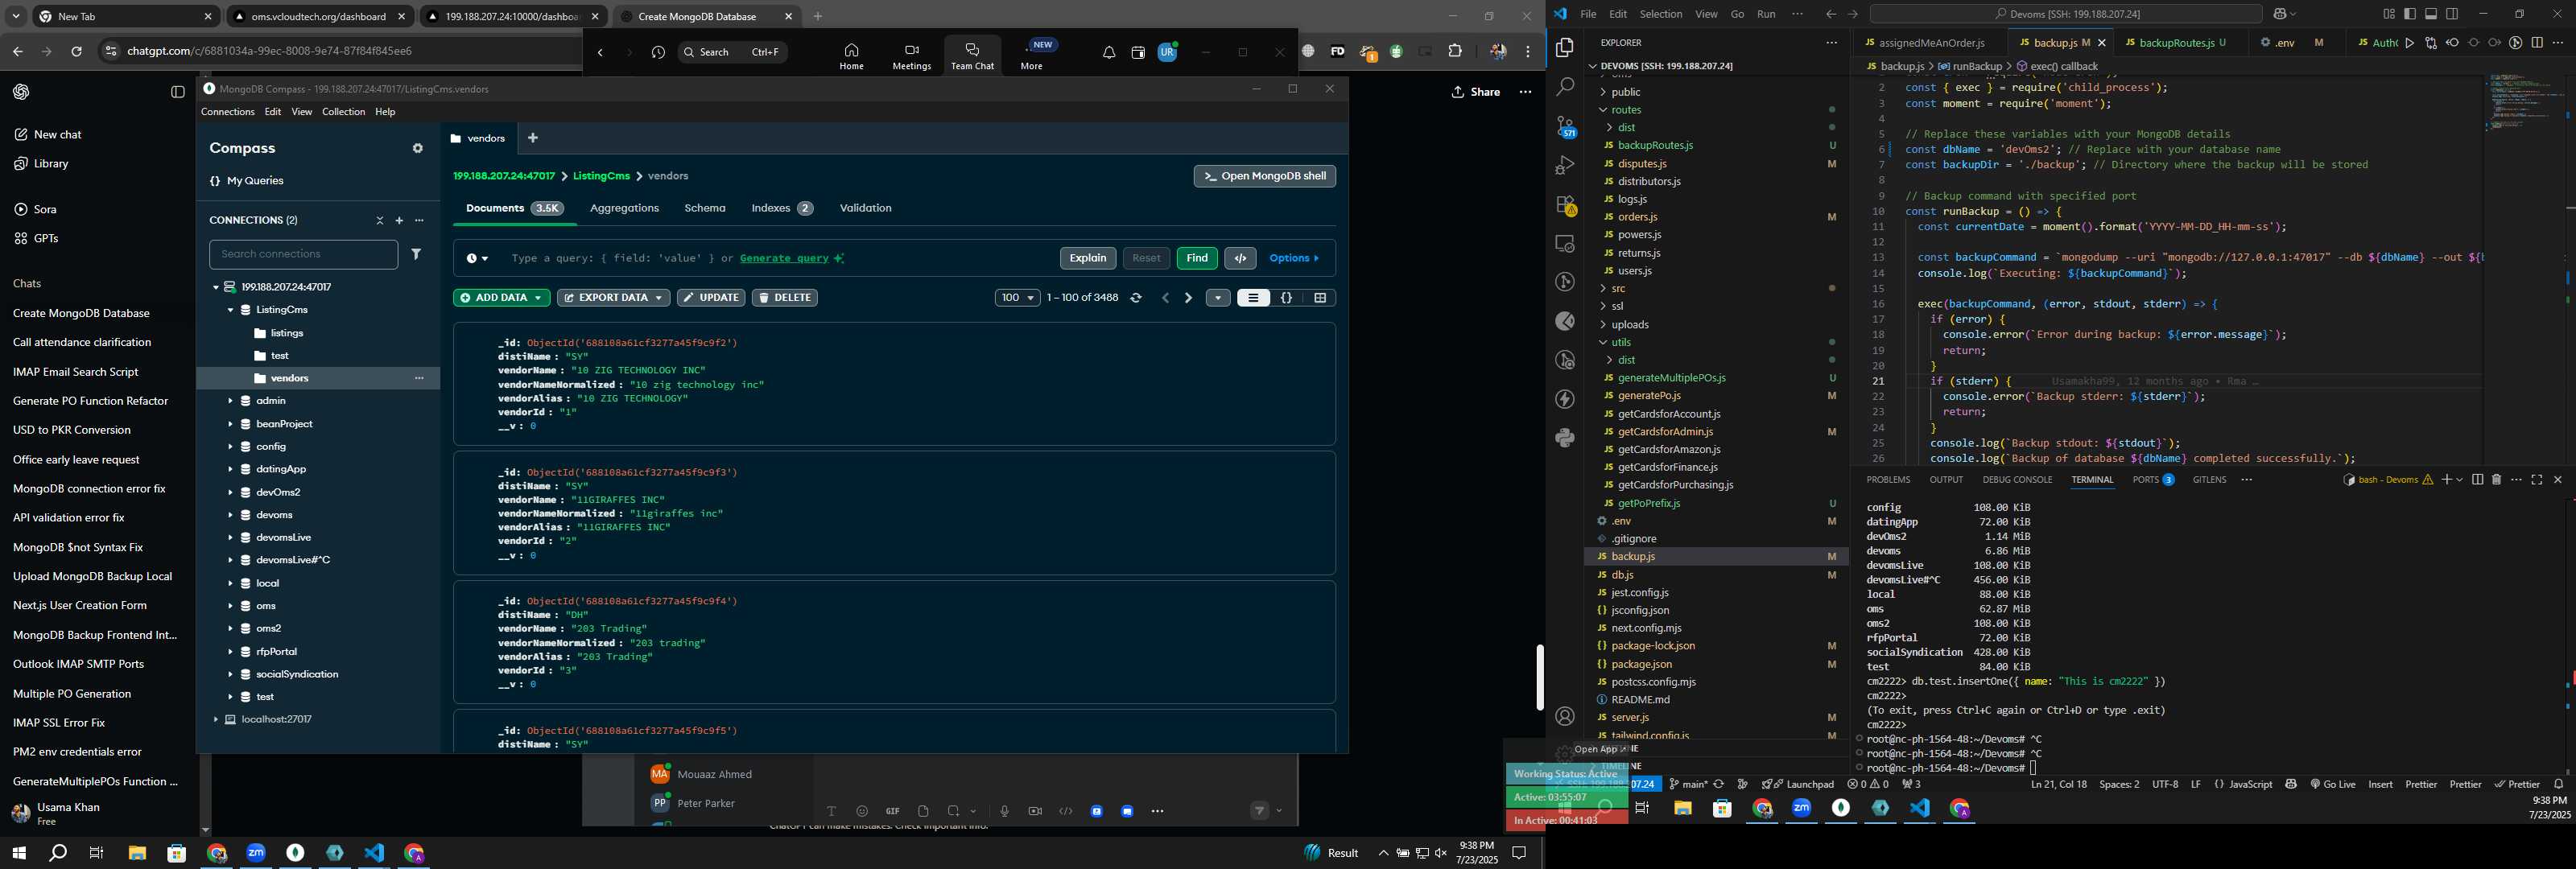Click Open MongoDB shell button
Viewport: 2576px width, 869px height.
(1264, 176)
